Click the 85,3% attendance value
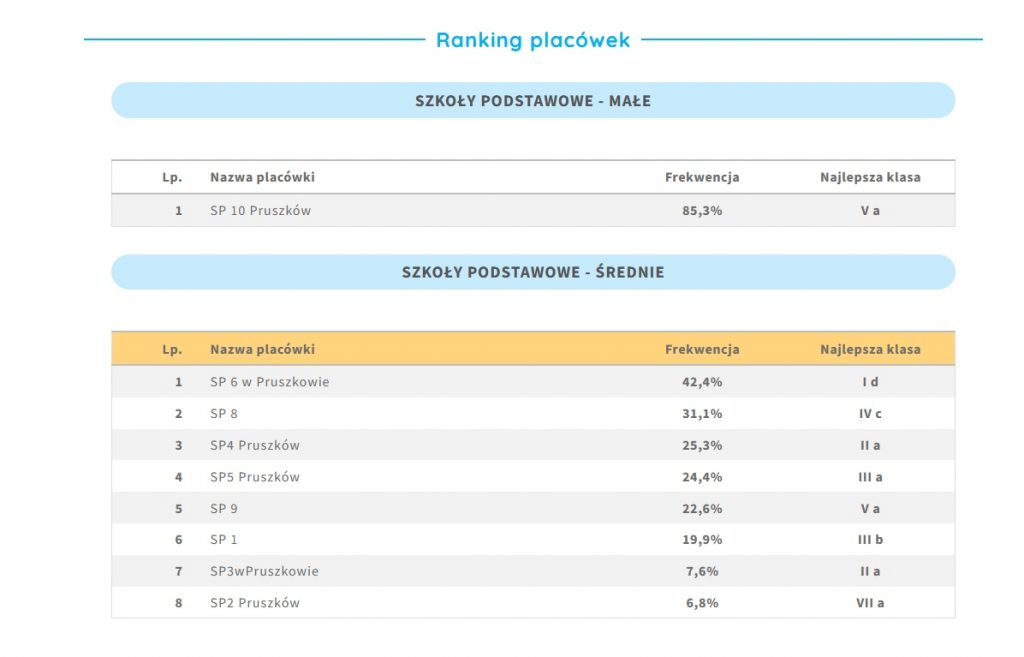 [x=702, y=211]
